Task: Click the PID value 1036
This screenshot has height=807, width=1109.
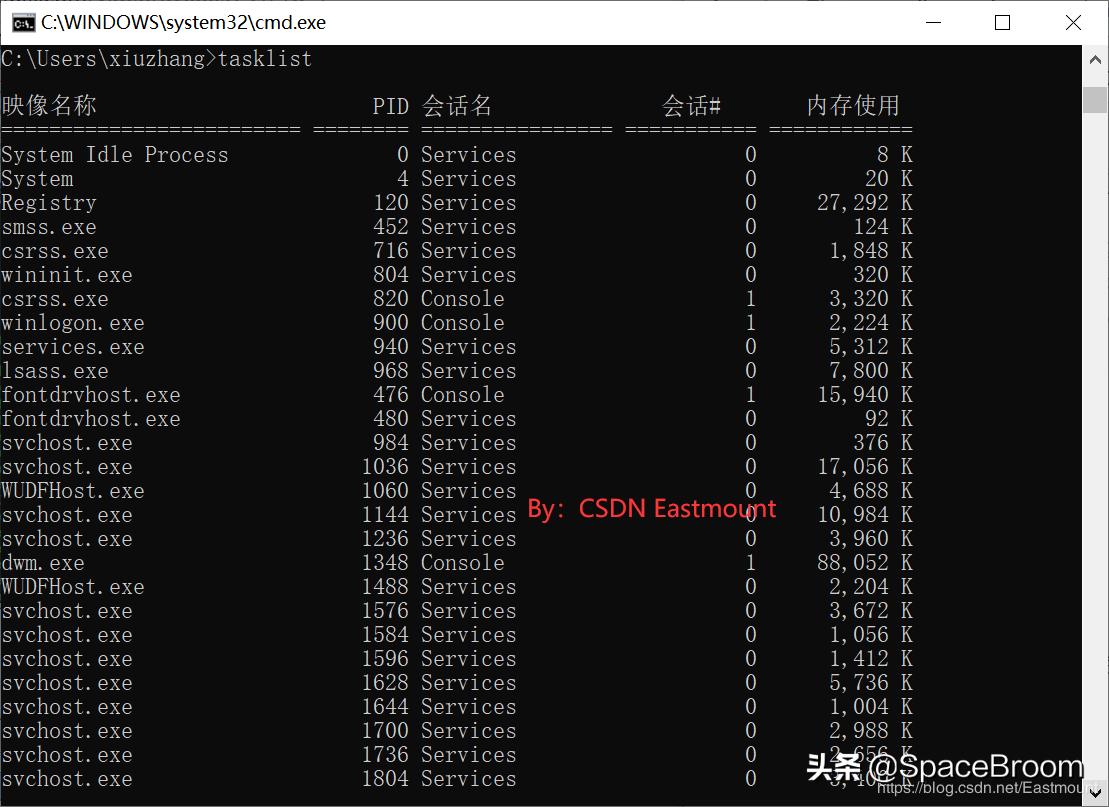Action: point(385,468)
